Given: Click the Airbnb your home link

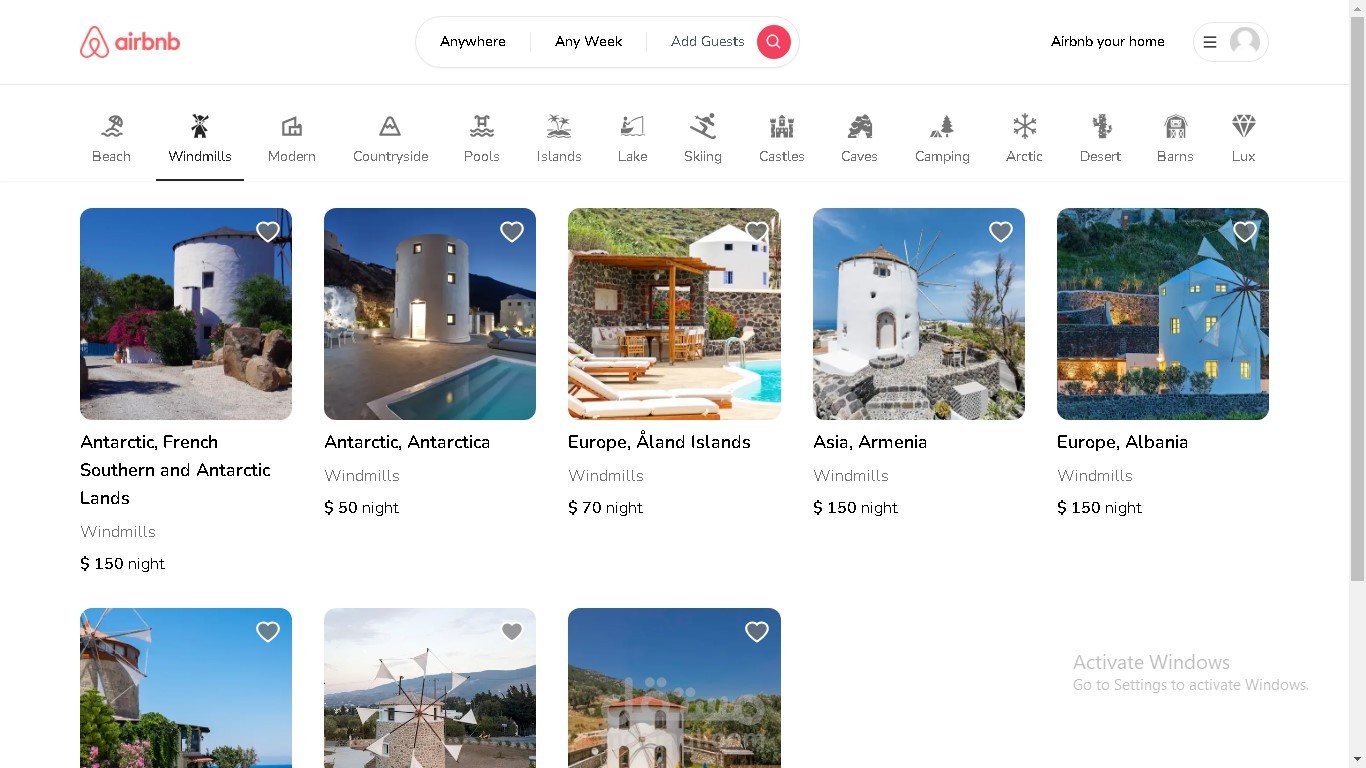Looking at the screenshot, I should click(1108, 42).
